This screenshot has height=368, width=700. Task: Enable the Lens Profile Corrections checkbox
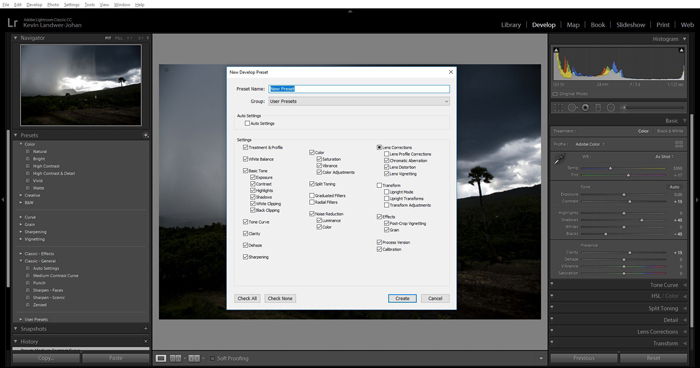387,154
